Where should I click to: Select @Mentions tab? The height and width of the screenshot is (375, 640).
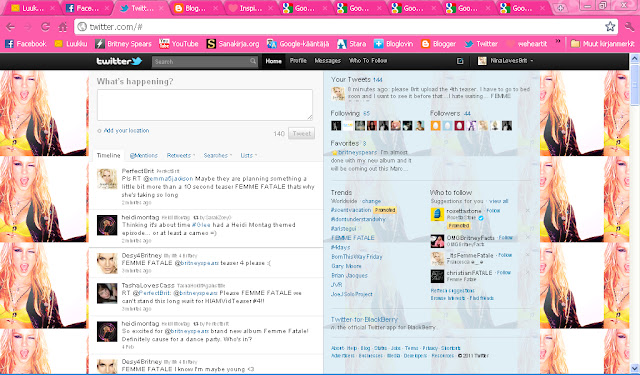pos(144,155)
